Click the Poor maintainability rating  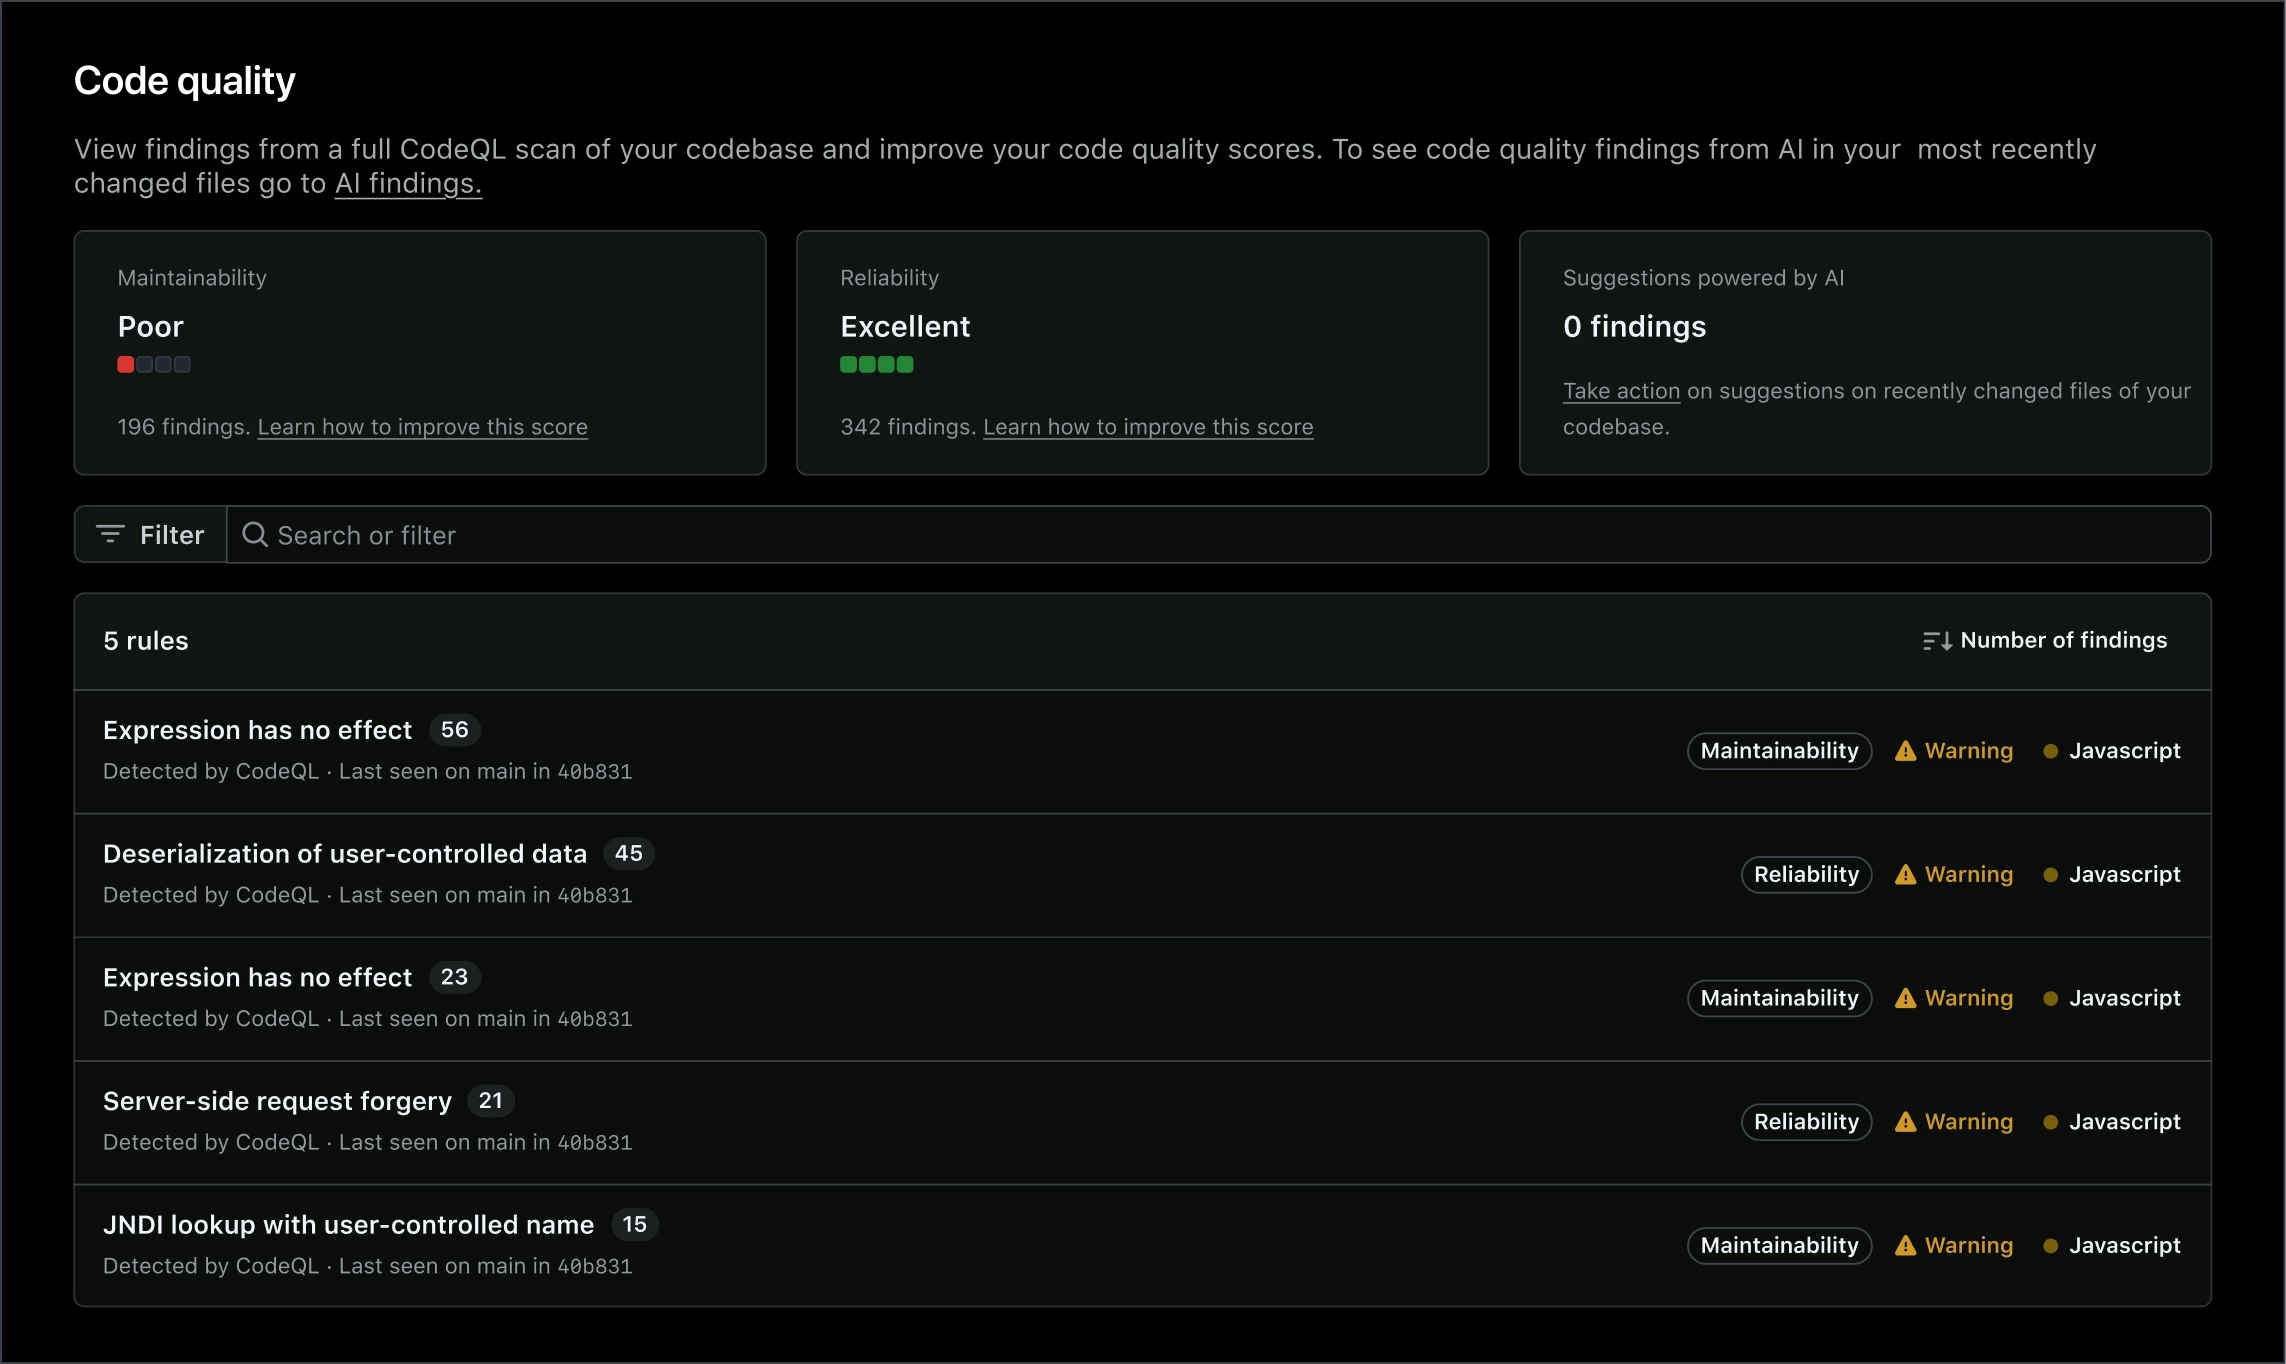[x=151, y=327]
